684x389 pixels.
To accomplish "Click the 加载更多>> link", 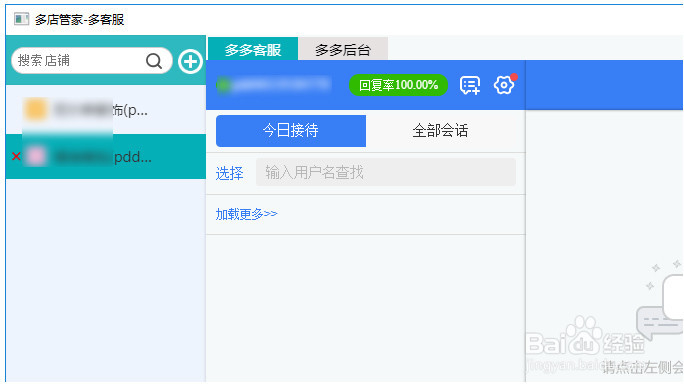I will click(246, 214).
